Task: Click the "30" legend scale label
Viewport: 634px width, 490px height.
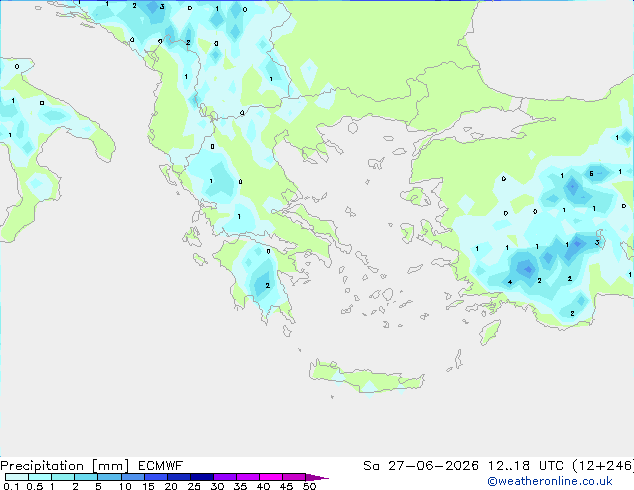Action: (x=217, y=486)
